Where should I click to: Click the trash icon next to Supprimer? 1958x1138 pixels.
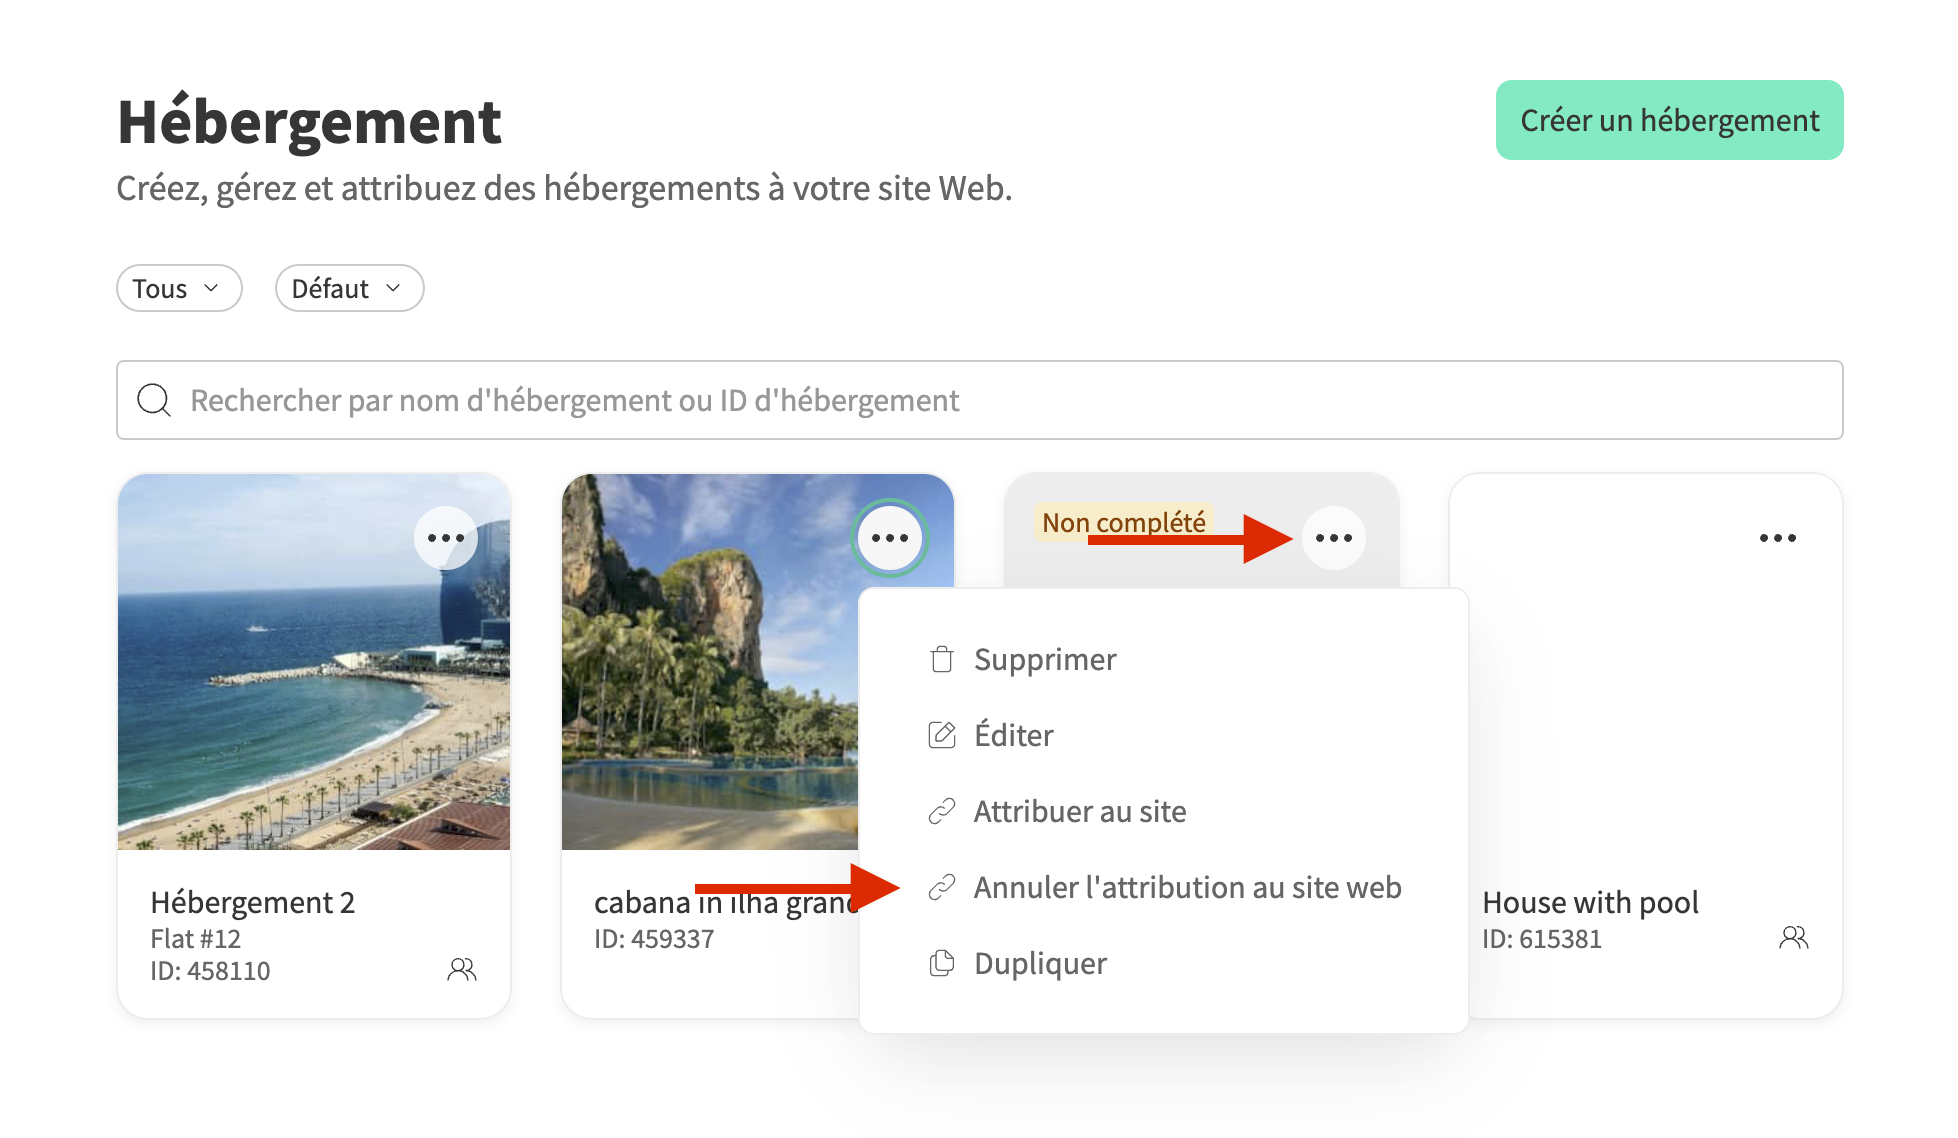tap(941, 660)
